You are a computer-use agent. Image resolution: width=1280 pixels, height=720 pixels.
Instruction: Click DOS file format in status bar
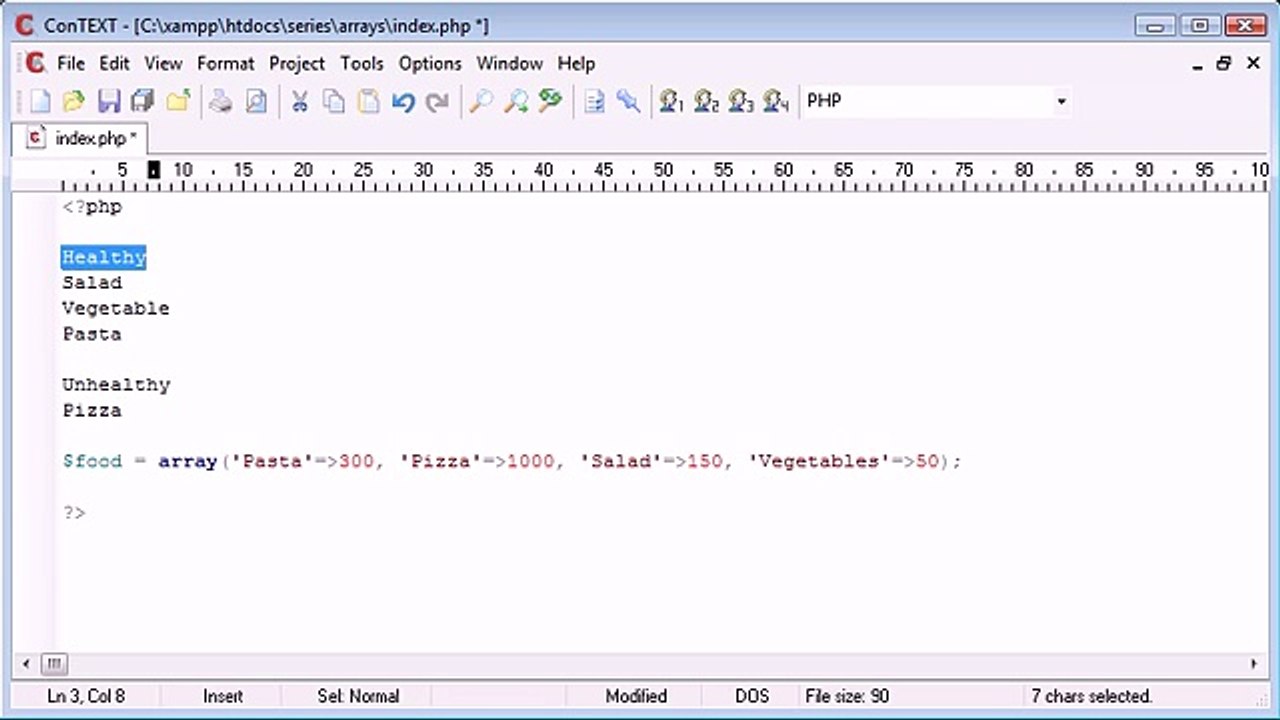753,696
